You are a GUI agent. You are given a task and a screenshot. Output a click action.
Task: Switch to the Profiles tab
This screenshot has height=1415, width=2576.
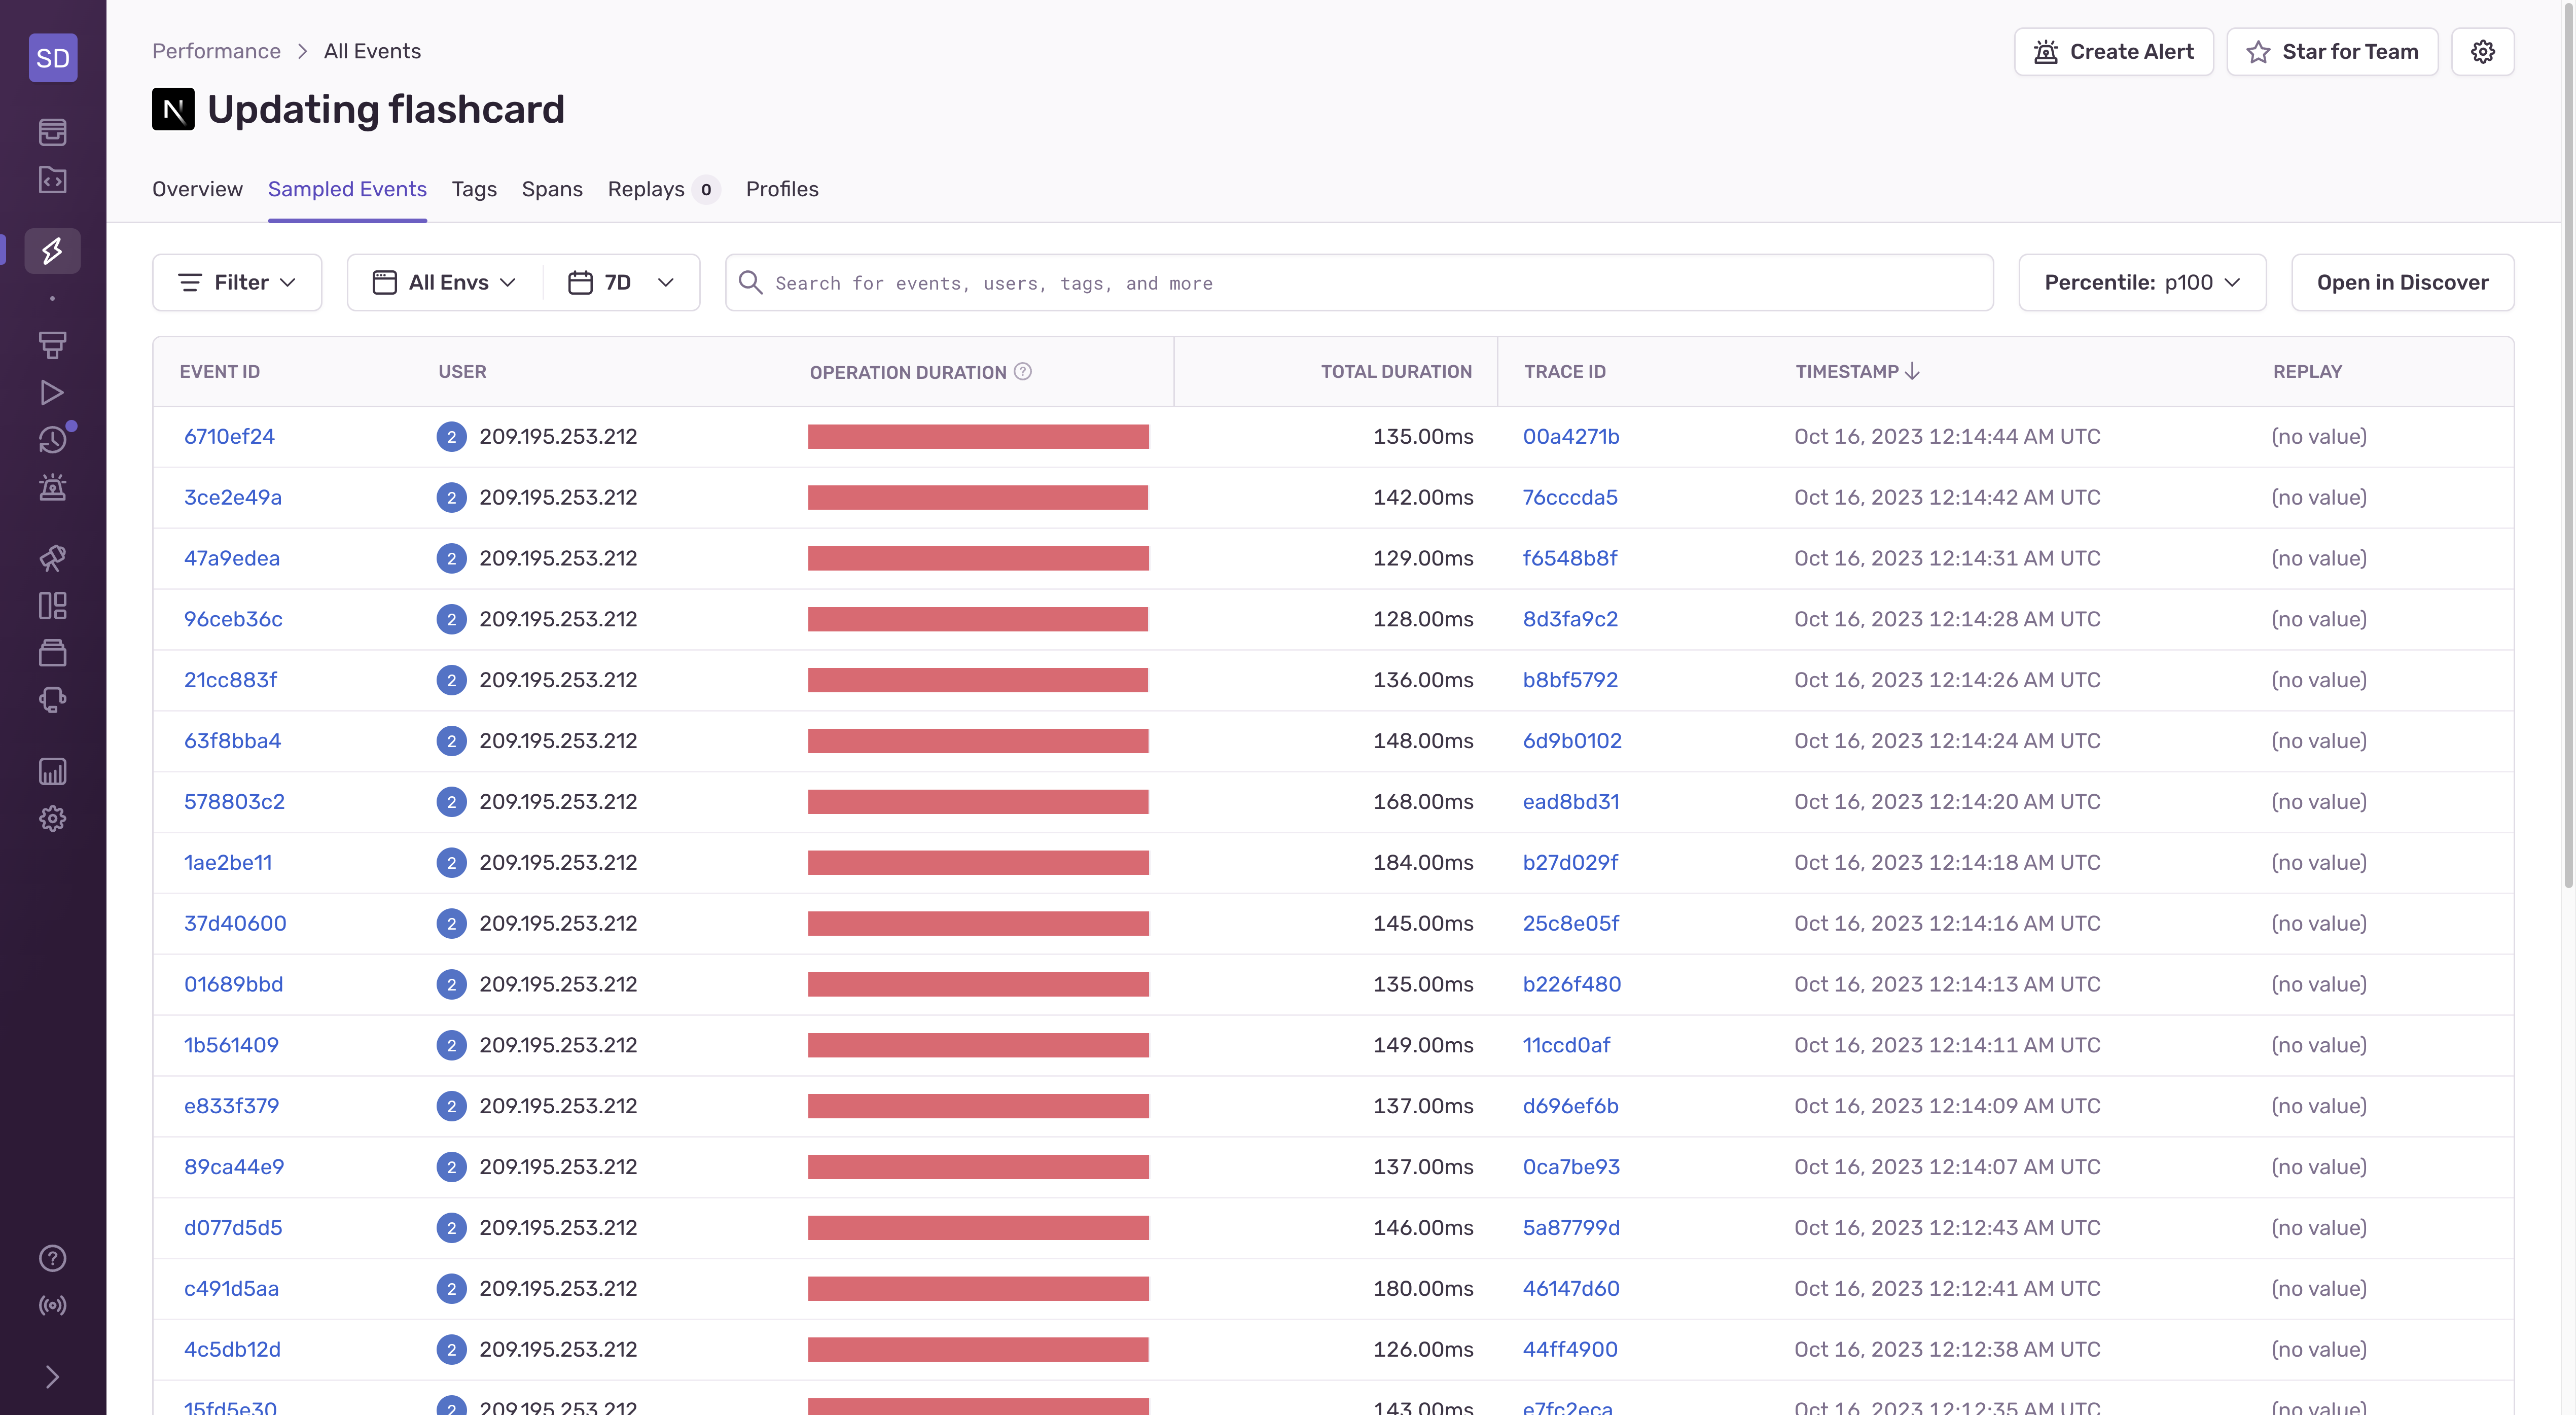point(782,189)
